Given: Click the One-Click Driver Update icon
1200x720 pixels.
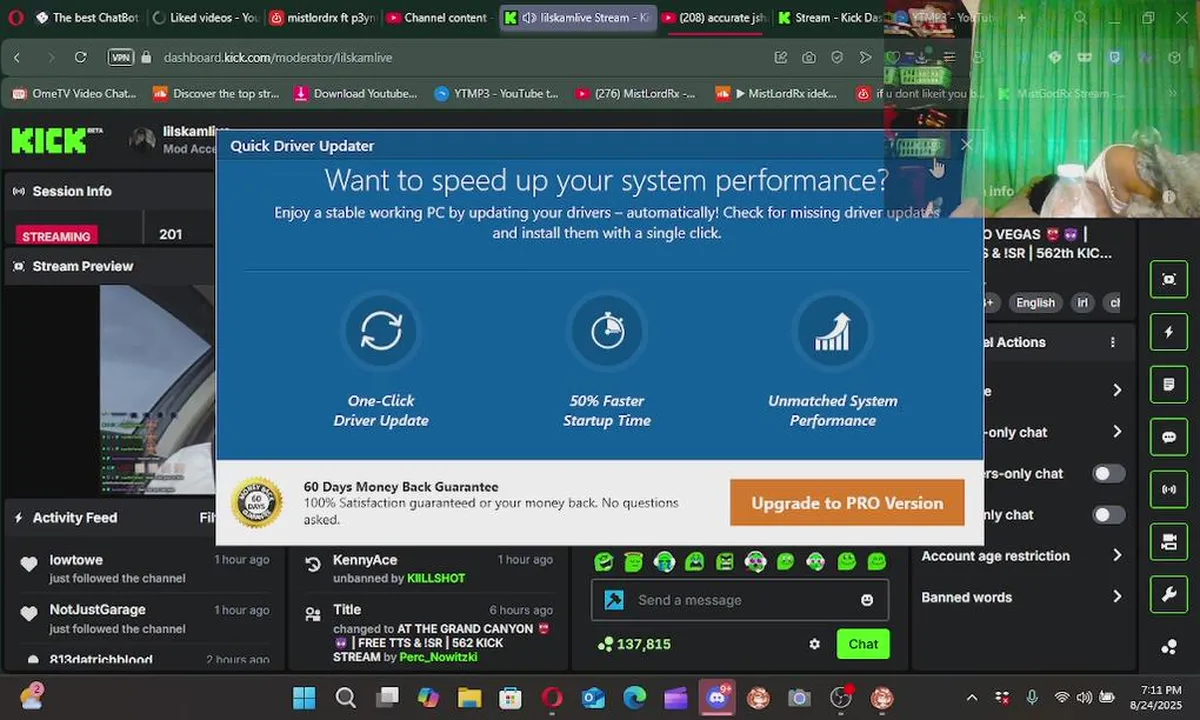Looking at the screenshot, I should tap(381, 331).
